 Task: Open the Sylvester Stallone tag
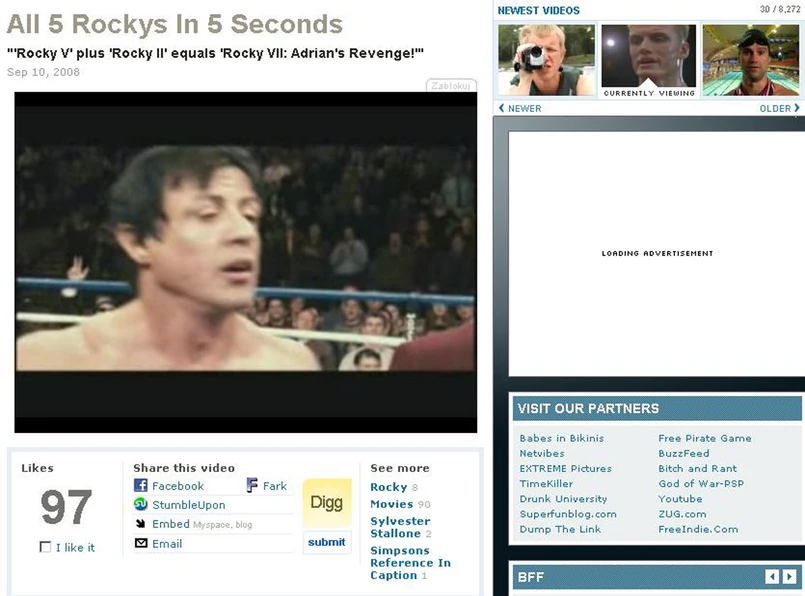(400, 527)
